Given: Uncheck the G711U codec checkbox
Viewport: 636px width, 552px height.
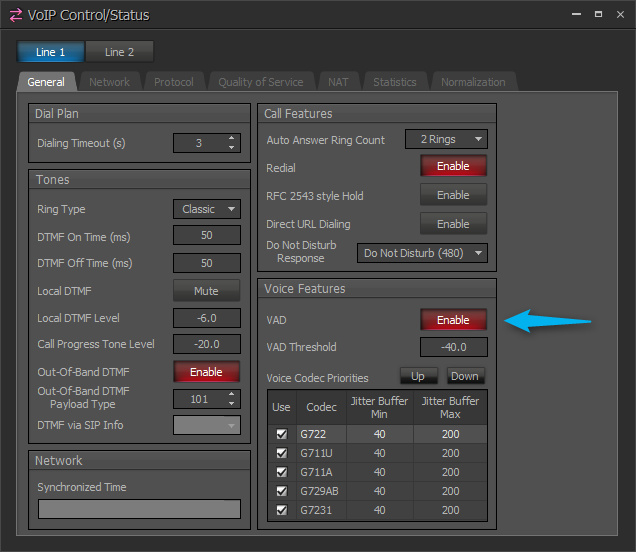Looking at the screenshot, I should (281, 453).
